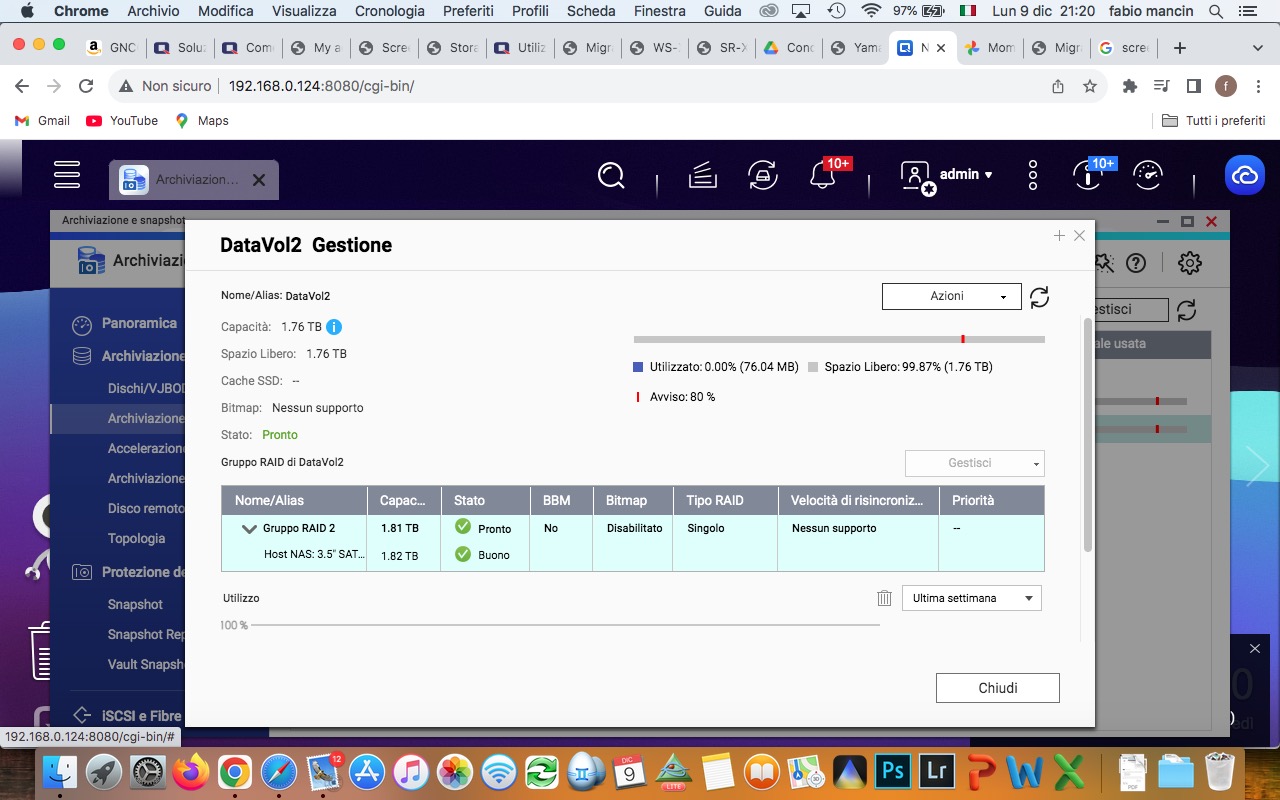Delete usage history with trash icon

point(884,598)
